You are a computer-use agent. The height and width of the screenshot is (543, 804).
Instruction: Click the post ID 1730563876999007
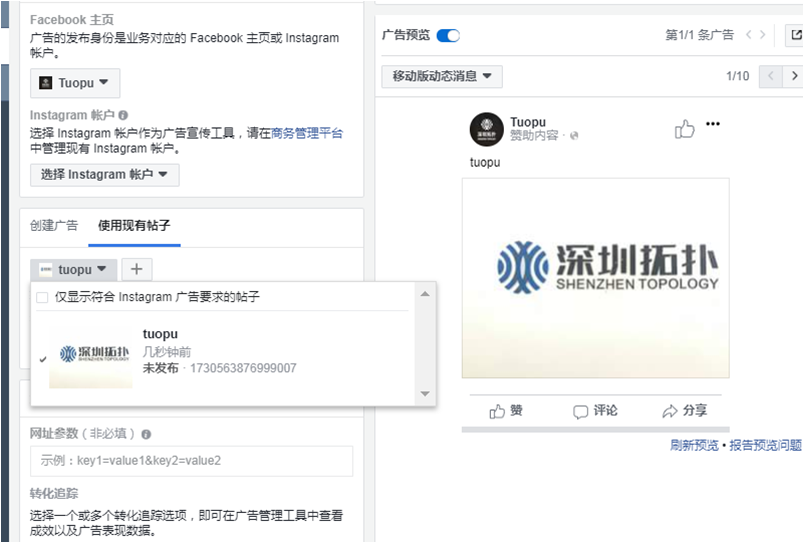point(243,368)
